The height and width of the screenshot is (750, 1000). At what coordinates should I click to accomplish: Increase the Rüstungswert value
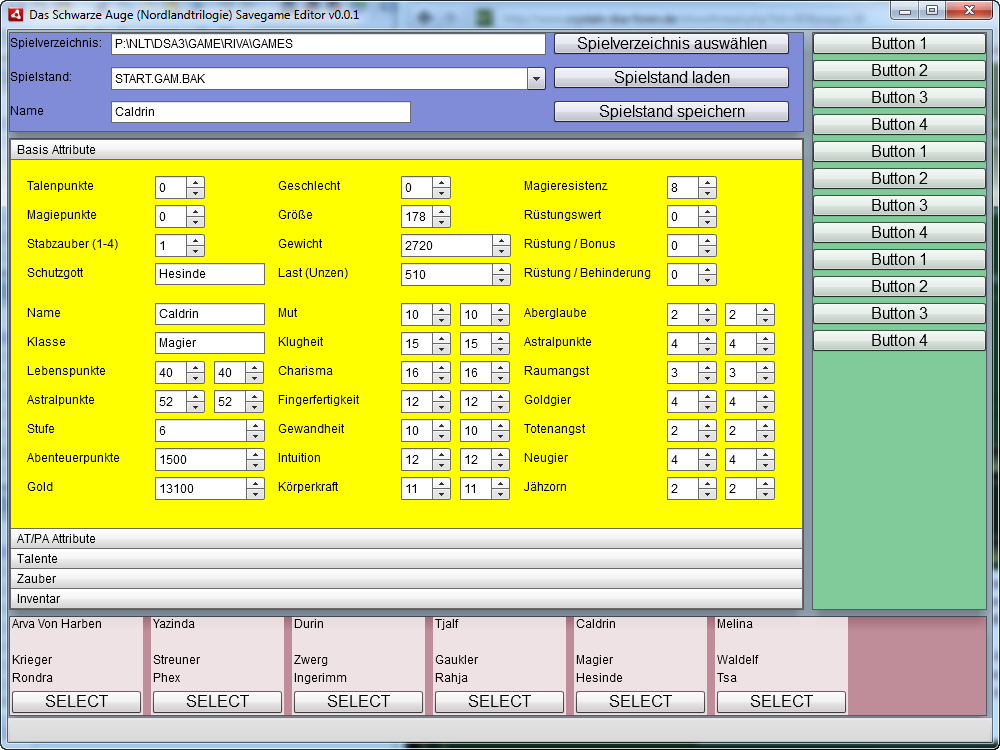click(707, 211)
